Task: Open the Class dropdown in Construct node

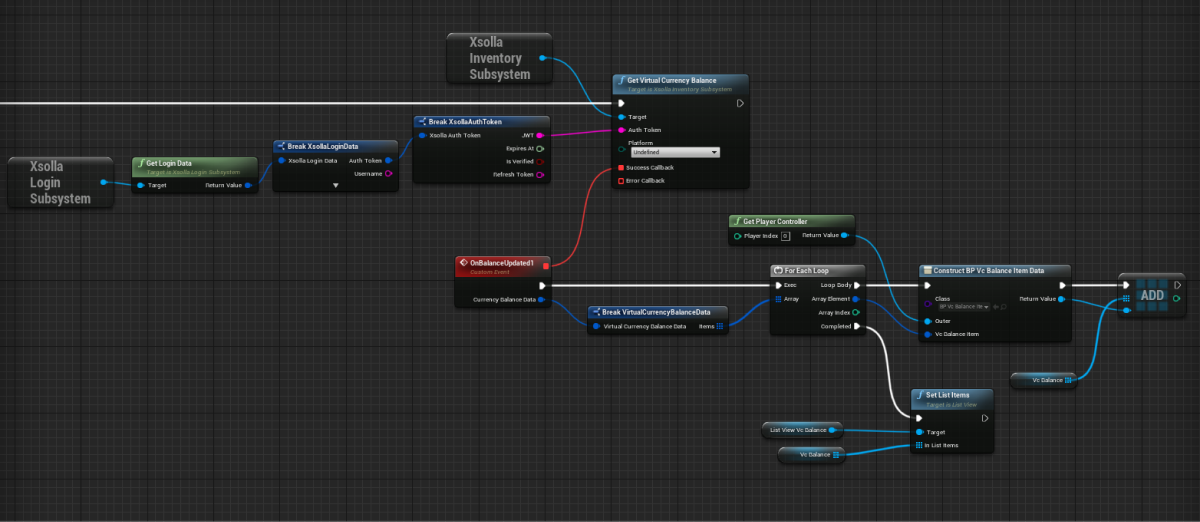Action: [x=964, y=306]
